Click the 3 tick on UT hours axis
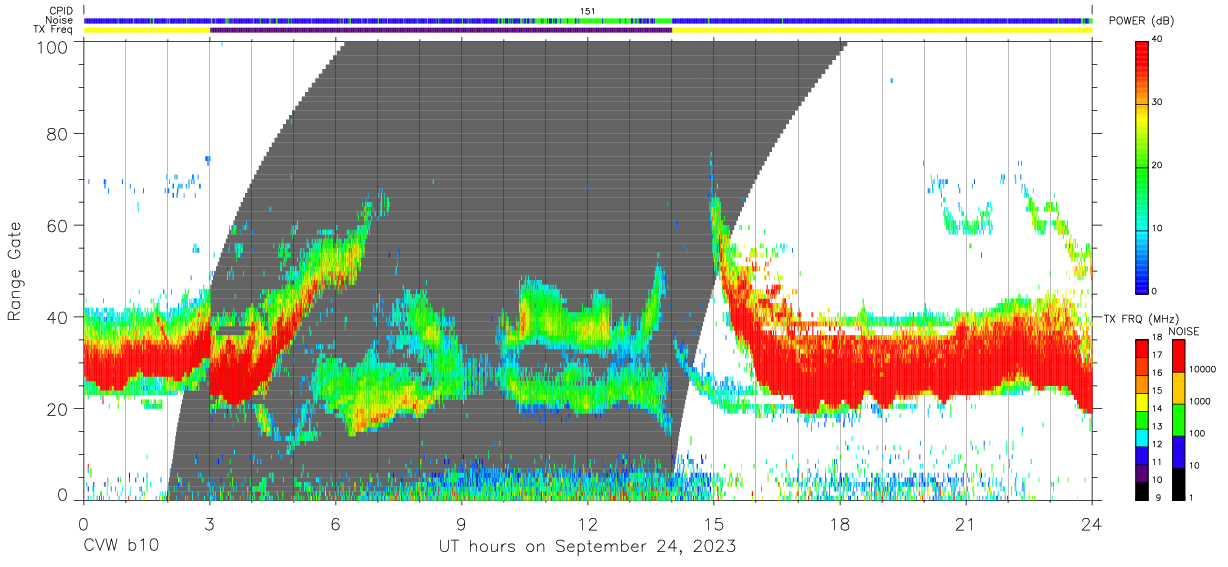This screenshot has width=1228, height=567. 209,523
